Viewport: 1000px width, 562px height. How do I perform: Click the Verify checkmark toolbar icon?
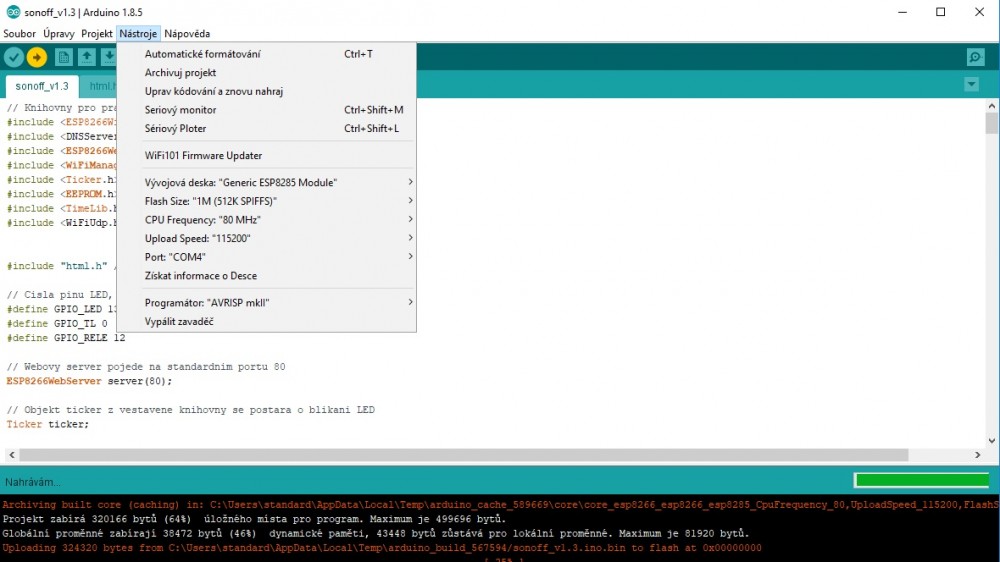pos(14,57)
